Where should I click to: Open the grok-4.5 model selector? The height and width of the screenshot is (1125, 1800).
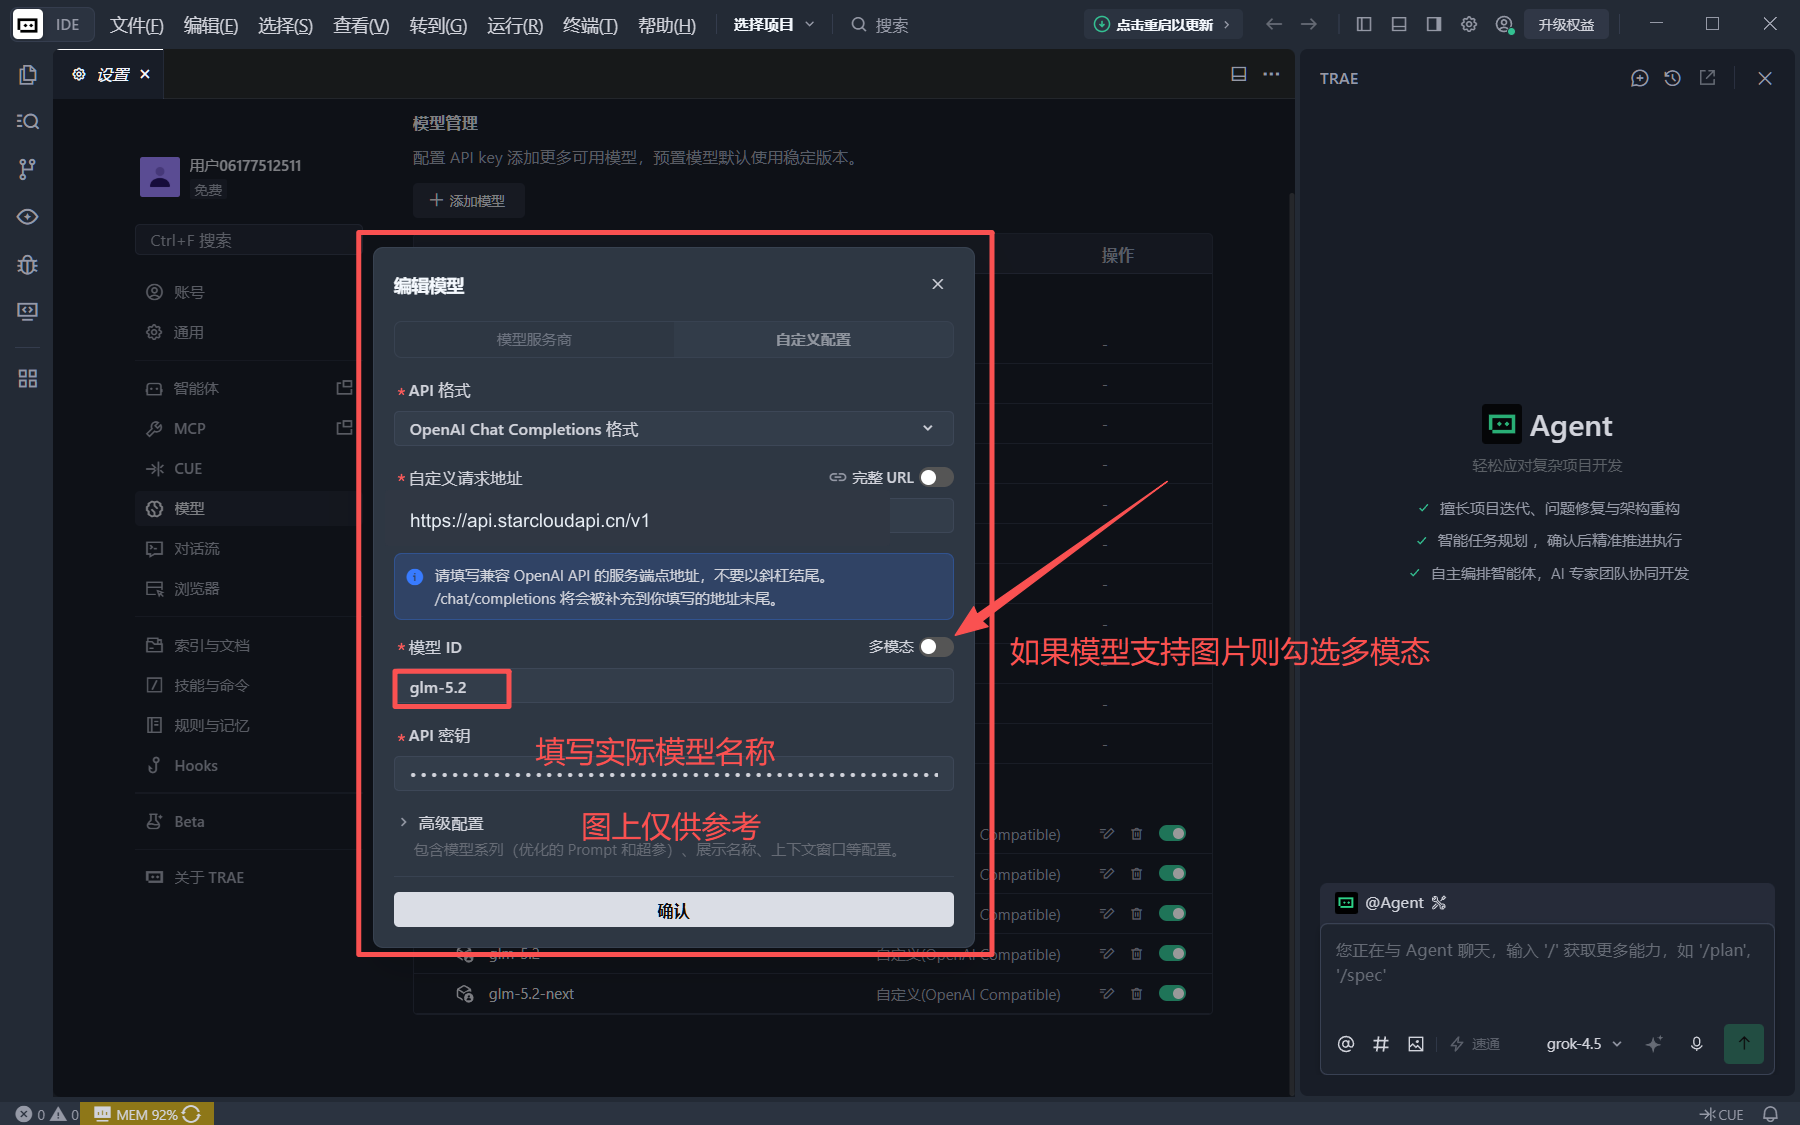point(1584,1044)
